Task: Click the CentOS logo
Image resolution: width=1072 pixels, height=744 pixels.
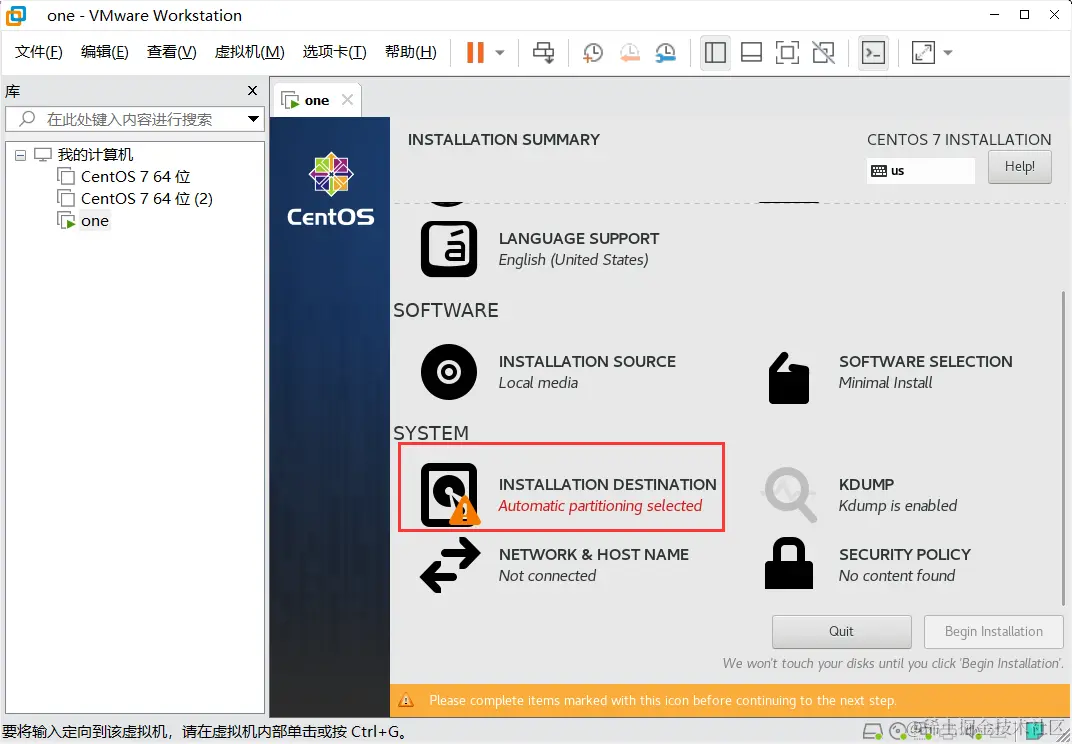Action: coord(331,189)
